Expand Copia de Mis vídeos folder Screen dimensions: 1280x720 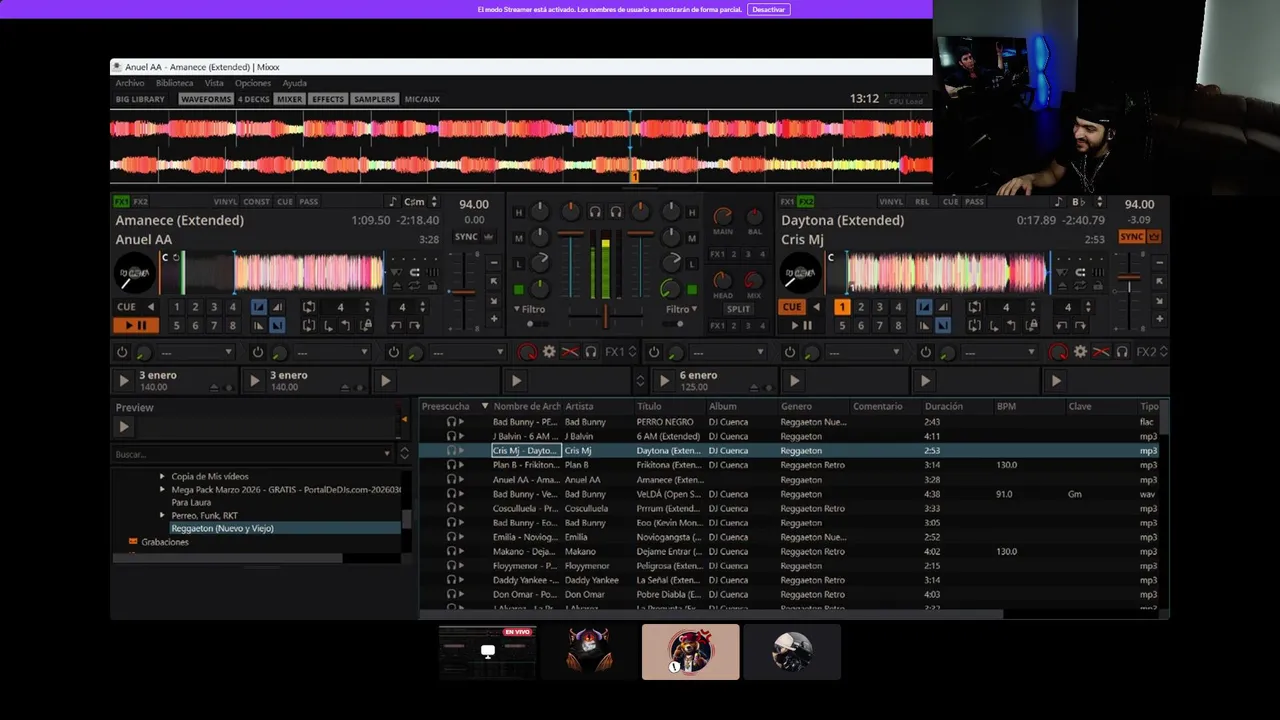click(162, 477)
